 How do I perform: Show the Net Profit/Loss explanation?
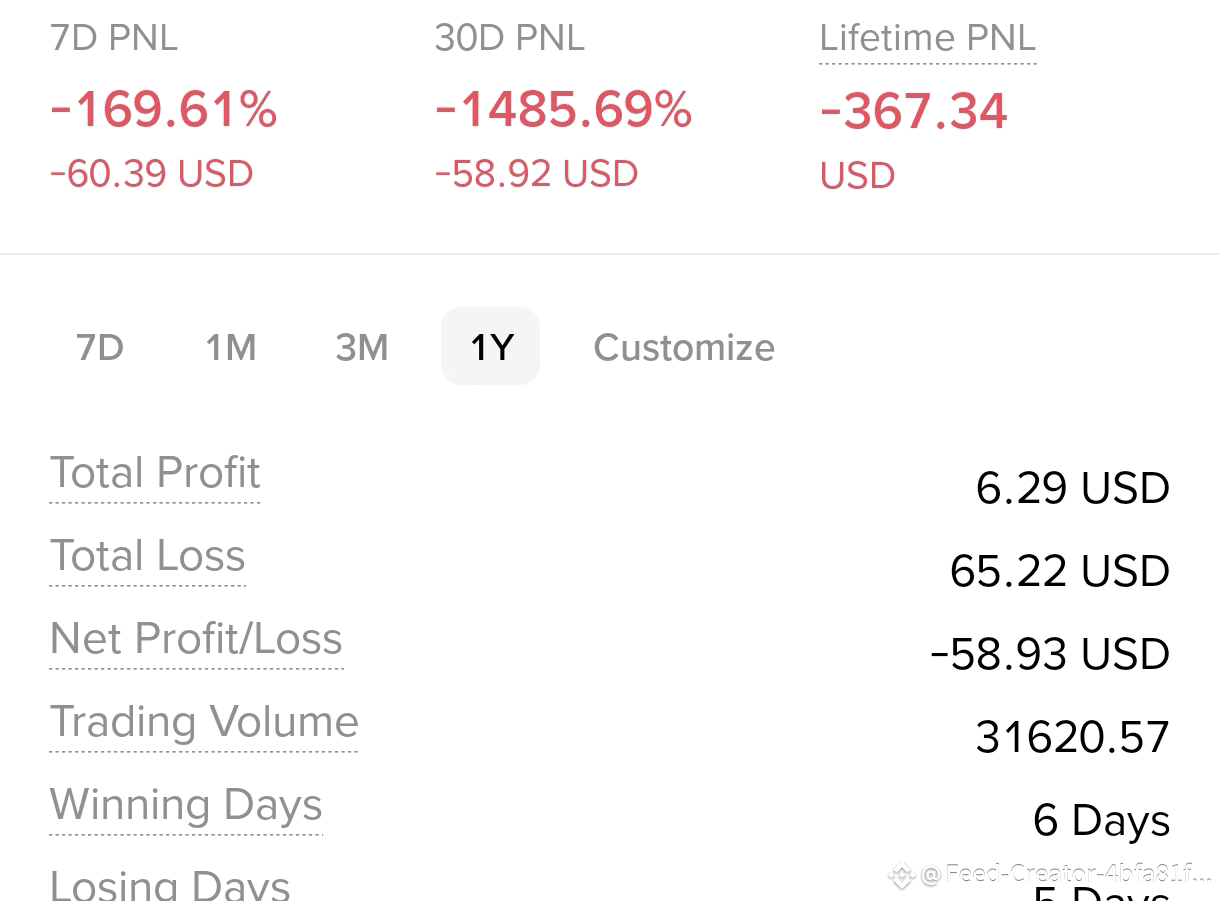coord(197,639)
